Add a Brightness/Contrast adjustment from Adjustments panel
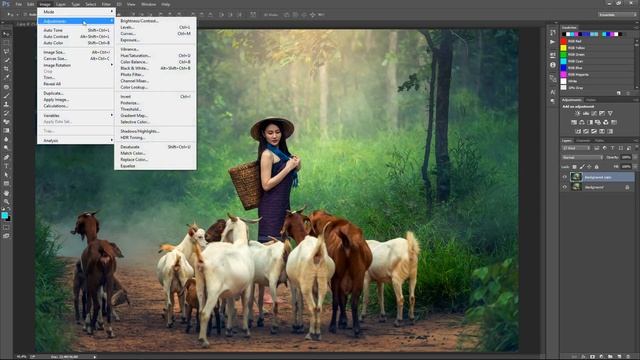 [578, 113]
